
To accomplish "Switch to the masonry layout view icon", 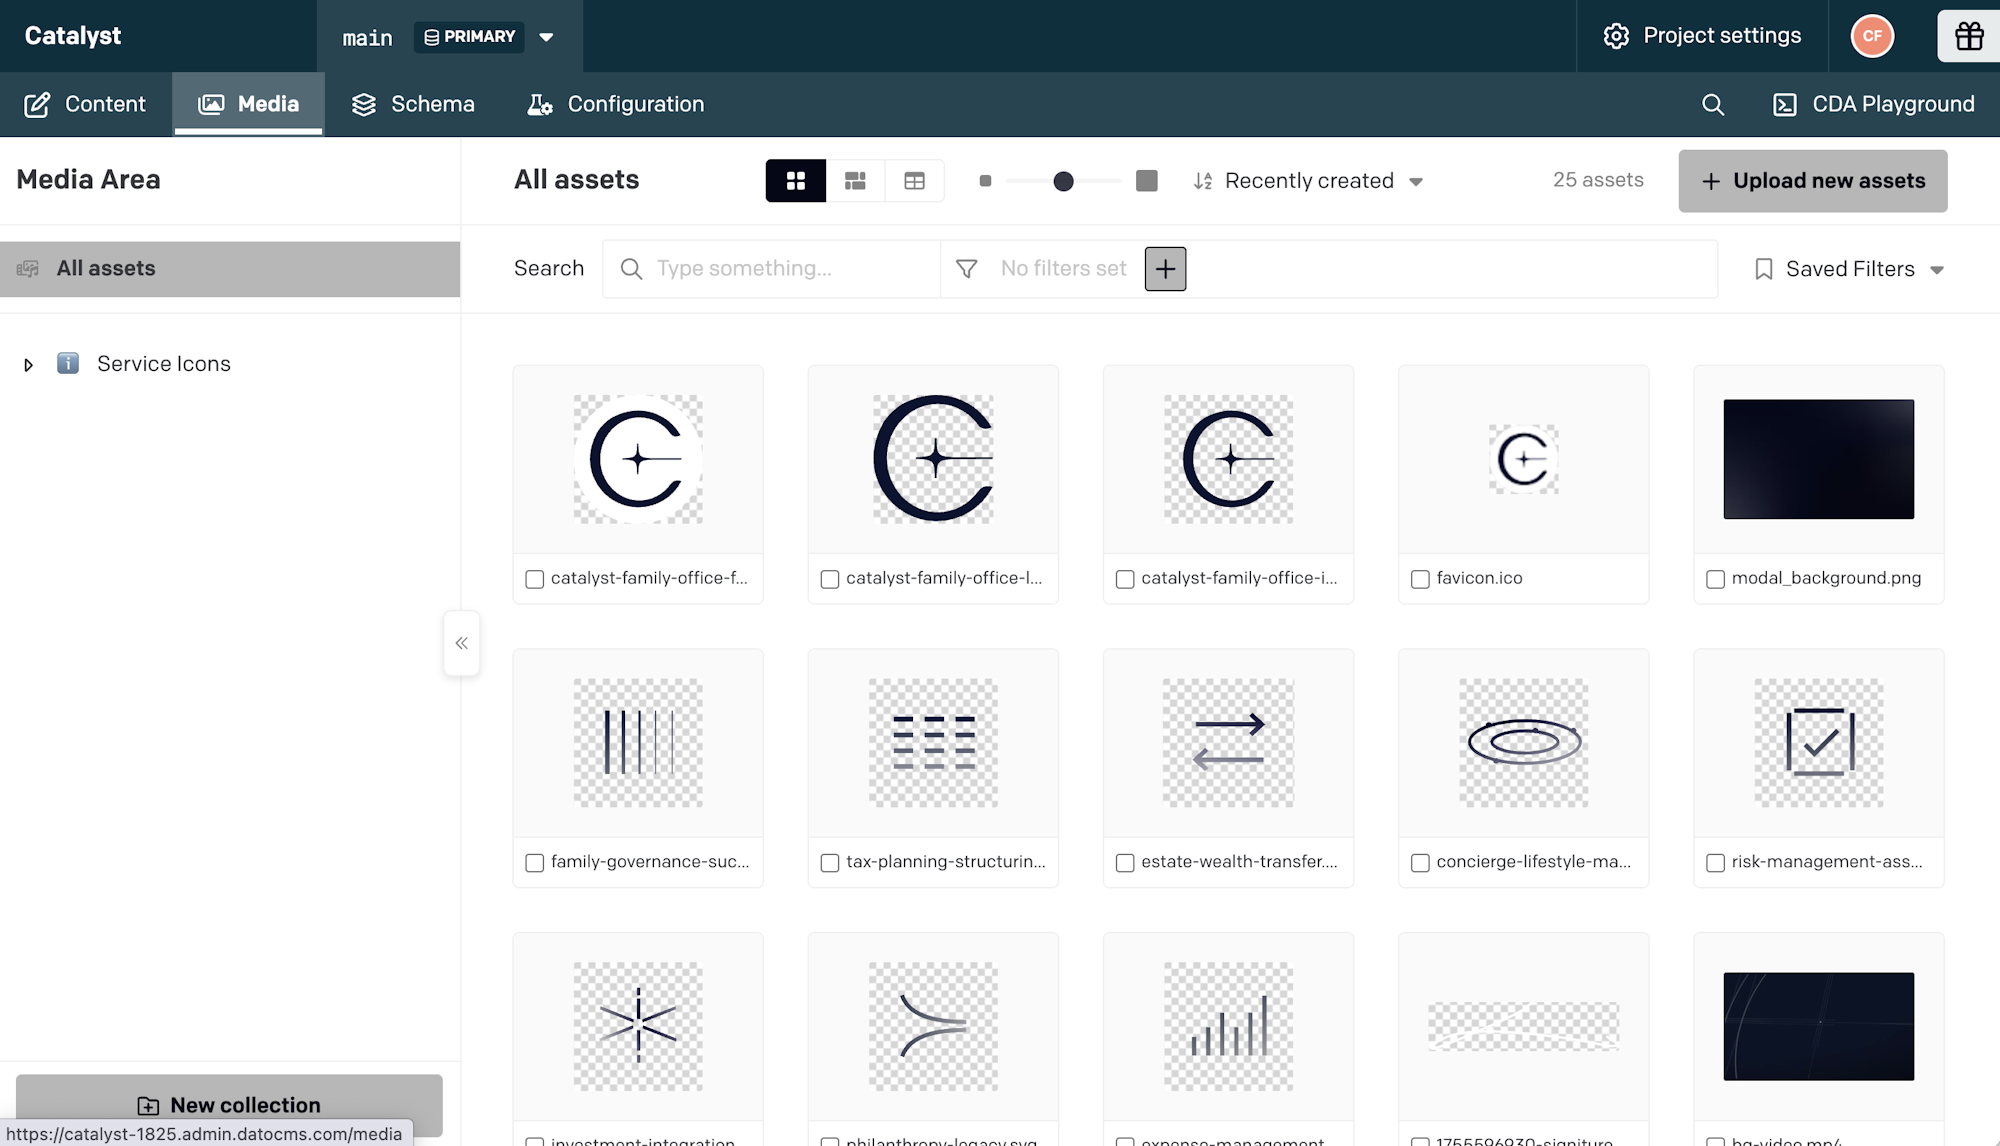I will 855,181.
